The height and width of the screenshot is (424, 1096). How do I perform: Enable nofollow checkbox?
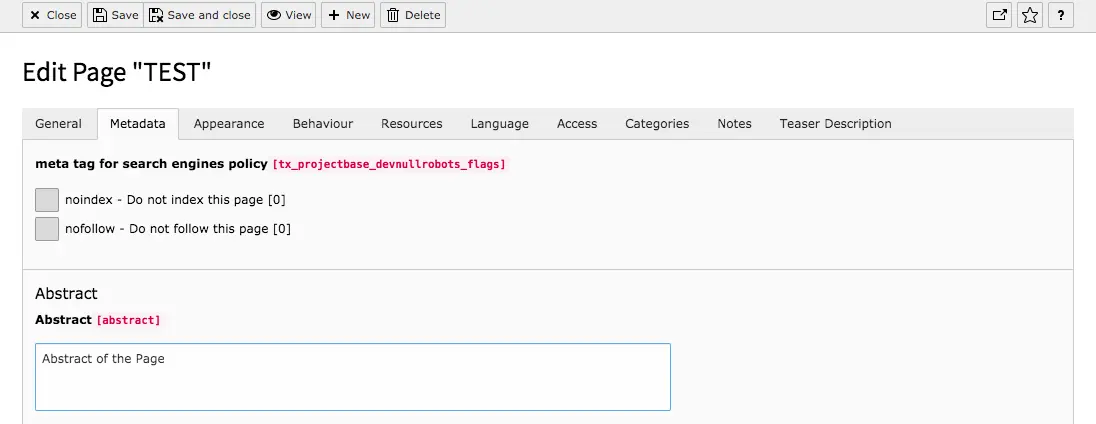click(47, 229)
